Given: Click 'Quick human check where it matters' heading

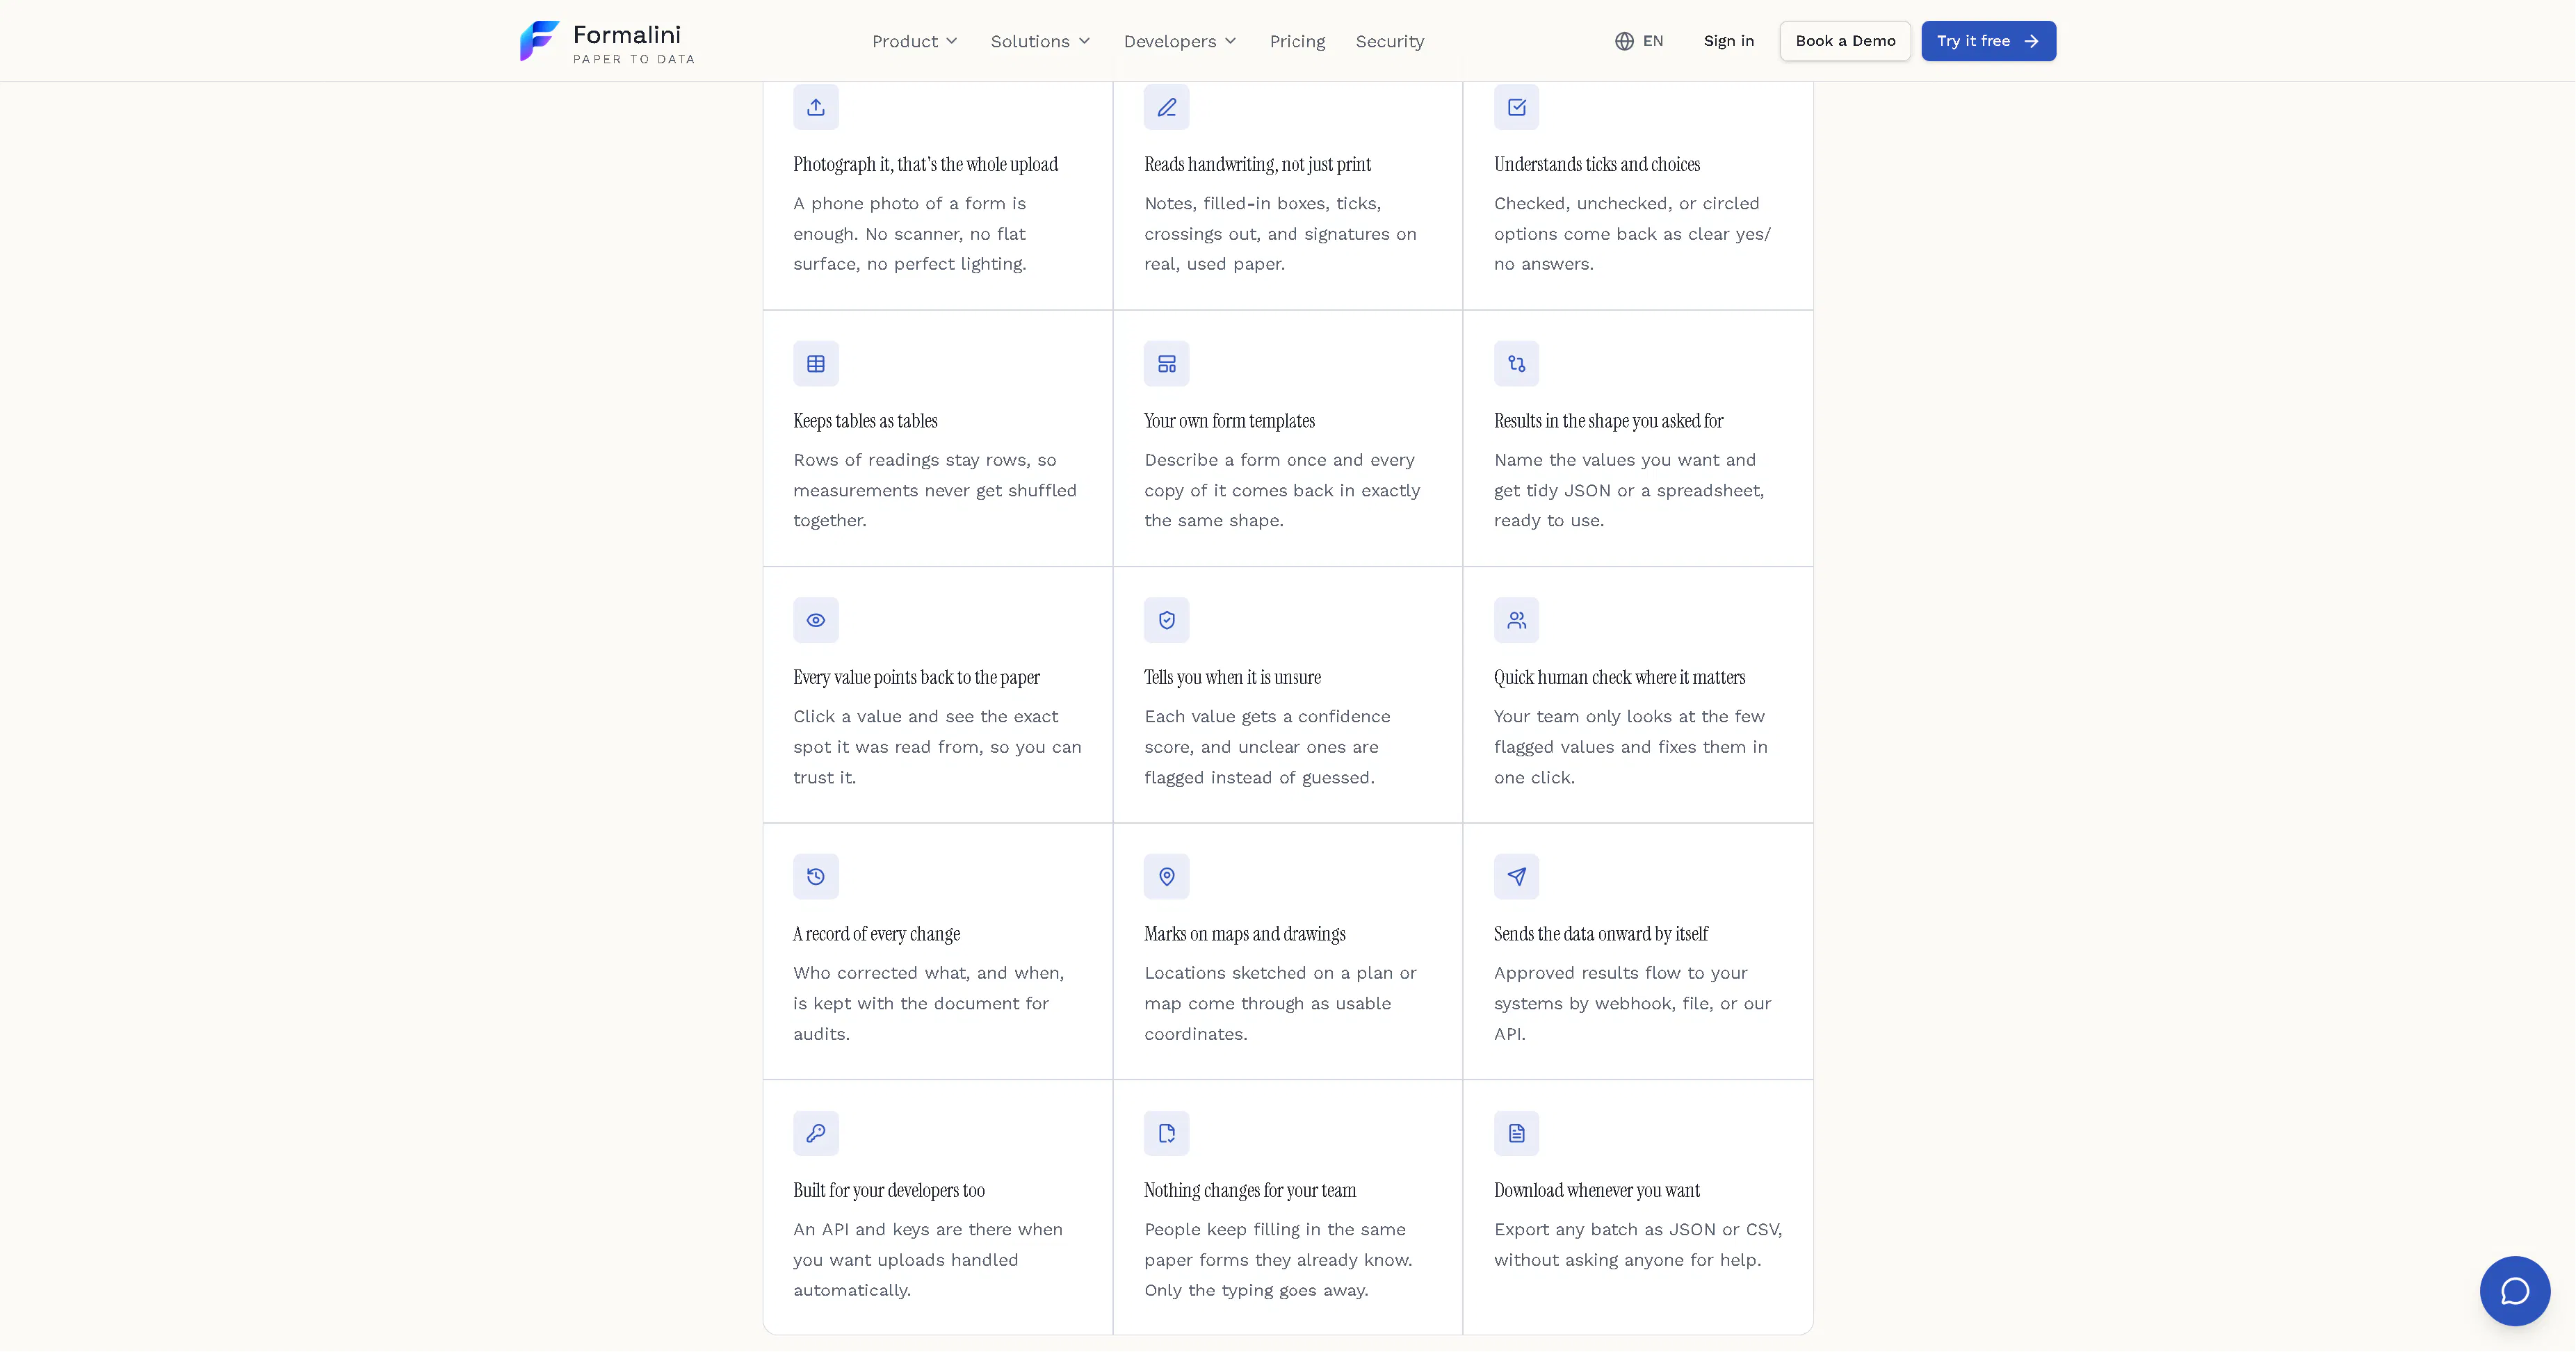Looking at the screenshot, I should [1619, 677].
